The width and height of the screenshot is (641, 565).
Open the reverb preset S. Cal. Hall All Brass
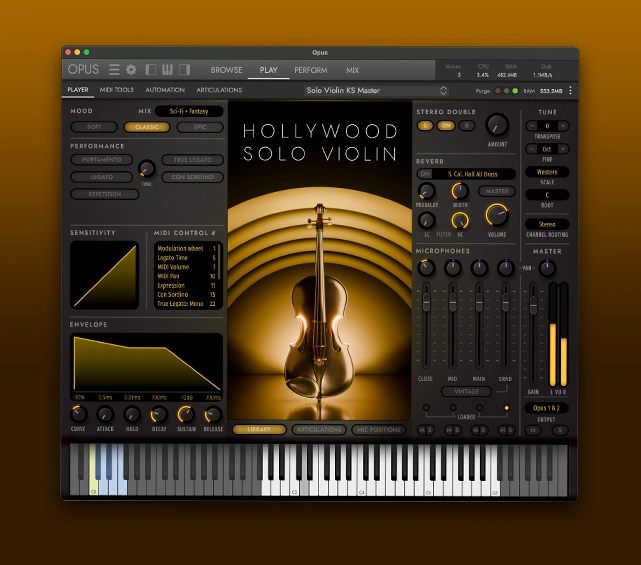pyautogui.click(x=473, y=174)
